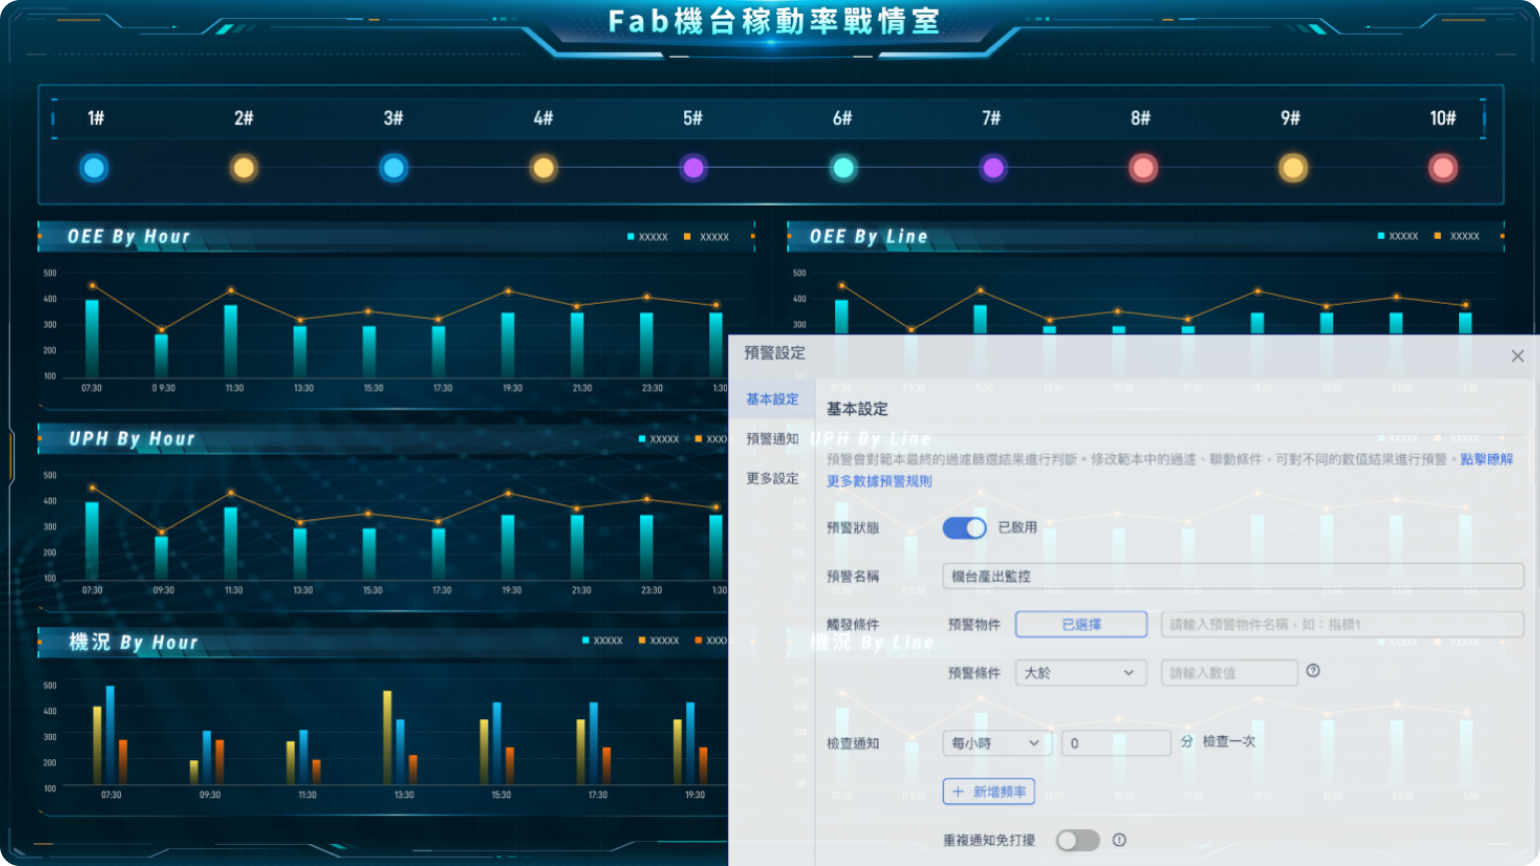
Task: Click the 機況 By Hour panel title
Action: [x=133, y=642]
